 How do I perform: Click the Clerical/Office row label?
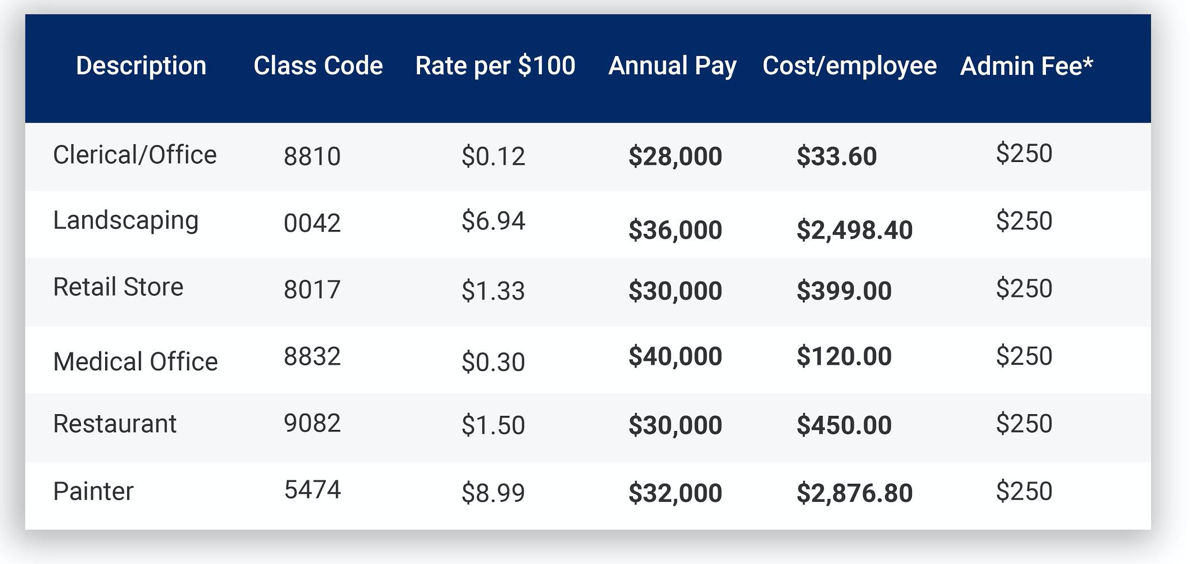pos(135,155)
